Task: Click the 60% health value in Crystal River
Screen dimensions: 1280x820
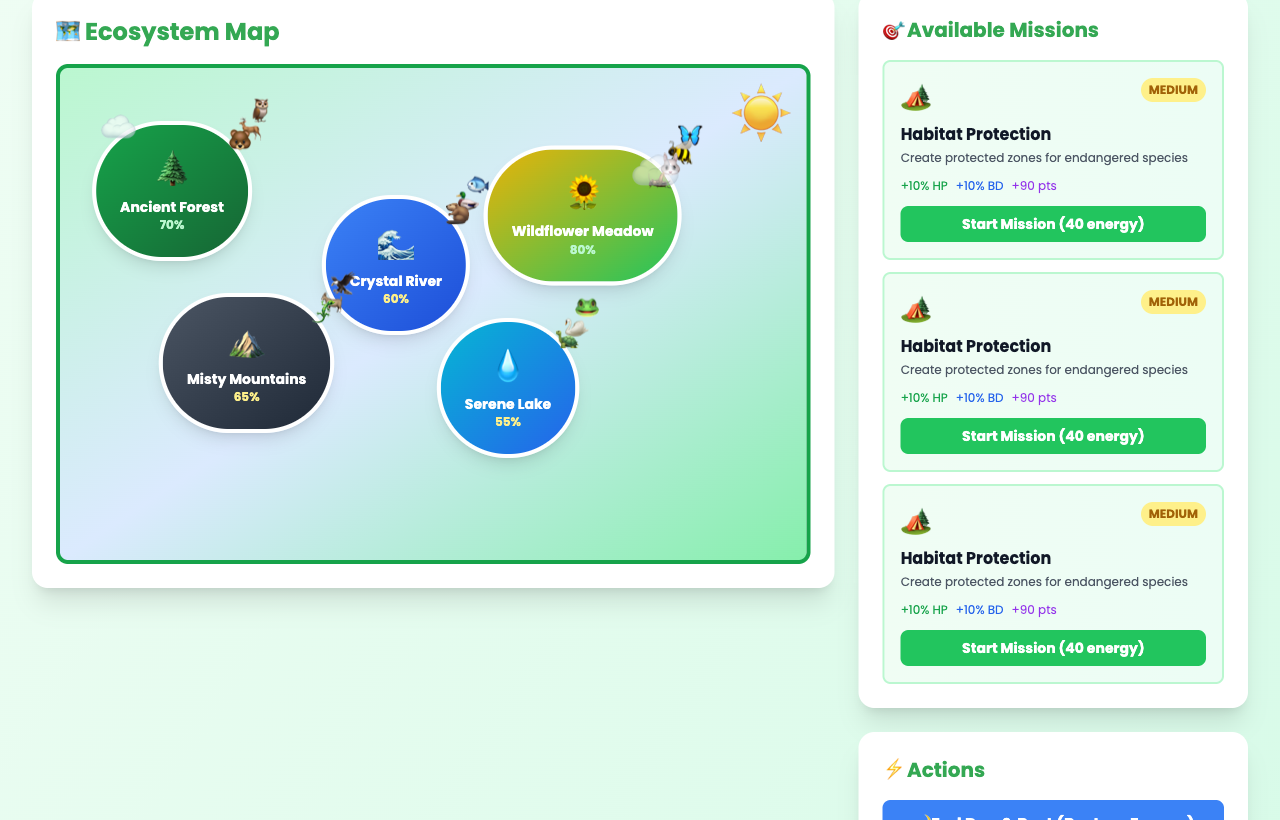Action: click(x=396, y=299)
